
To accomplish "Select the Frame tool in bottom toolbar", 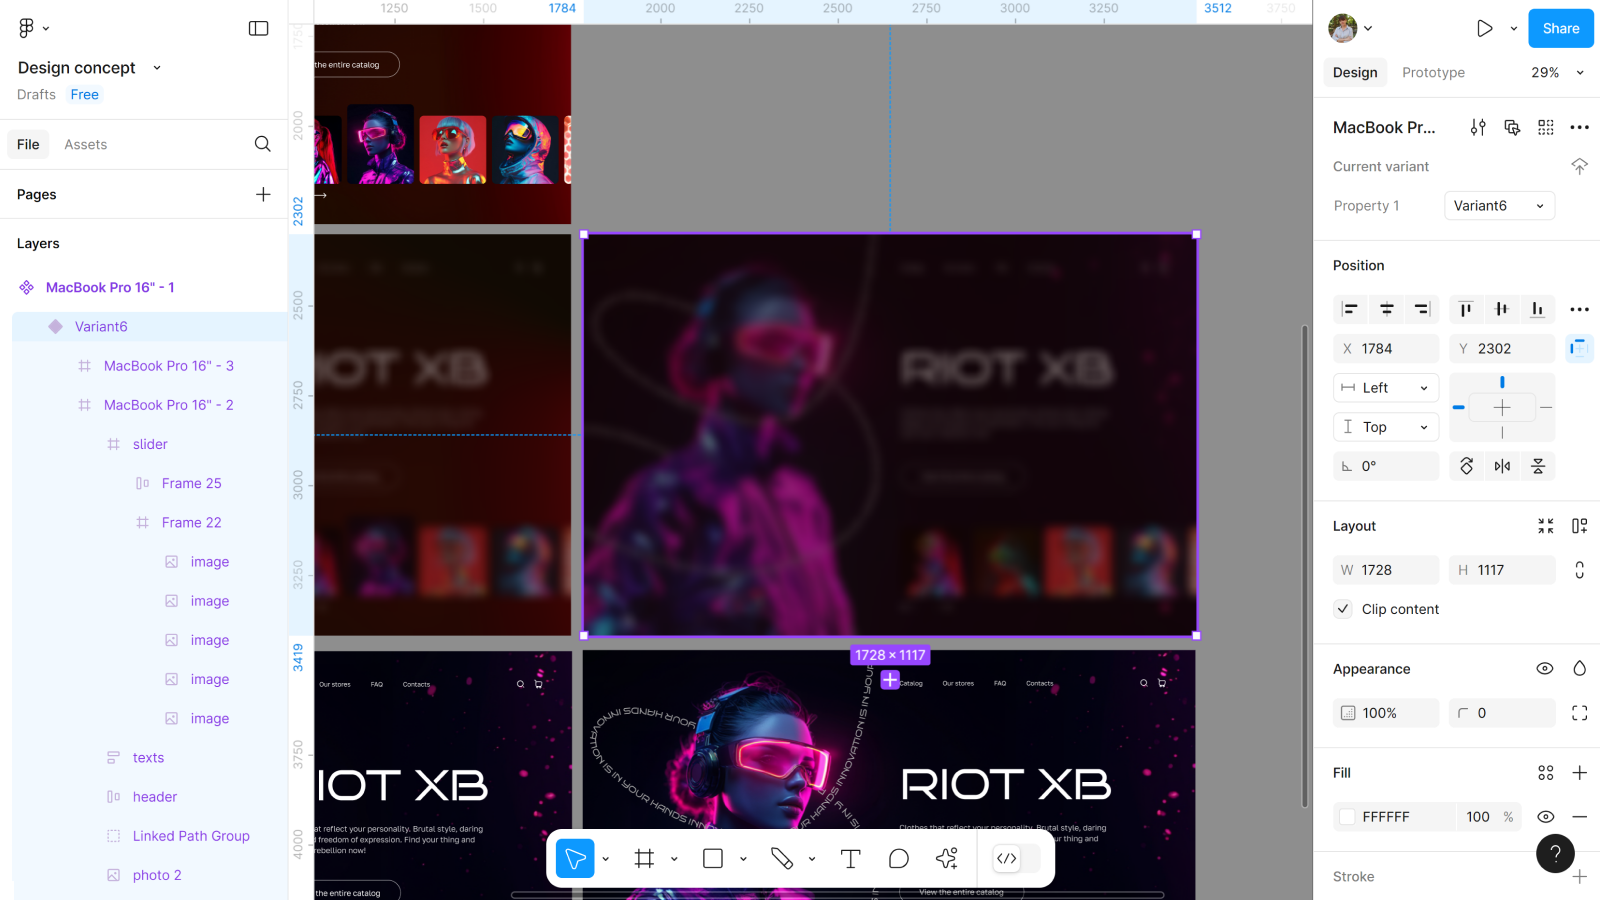I will pyautogui.click(x=644, y=859).
